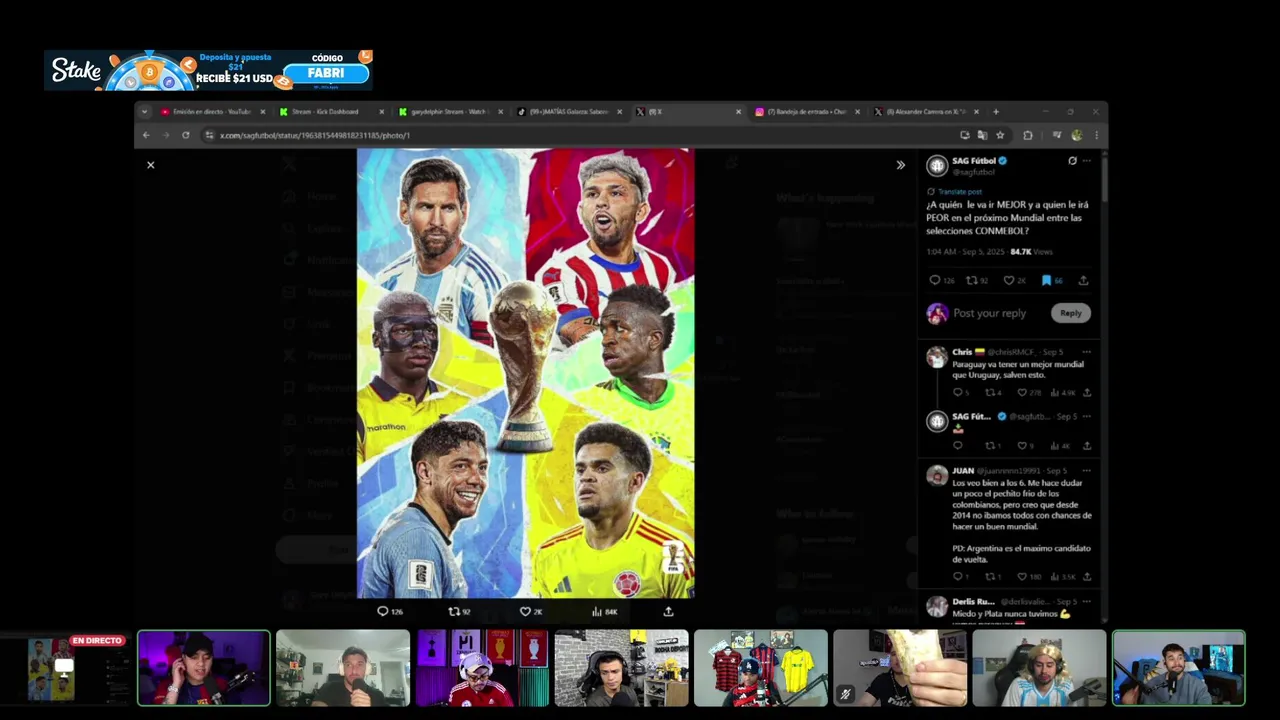This screenshot has height=720, width=1280.
Task: Switch to 'garydelphin Stream' Kick tab
Action: click(x=450, y=112)
